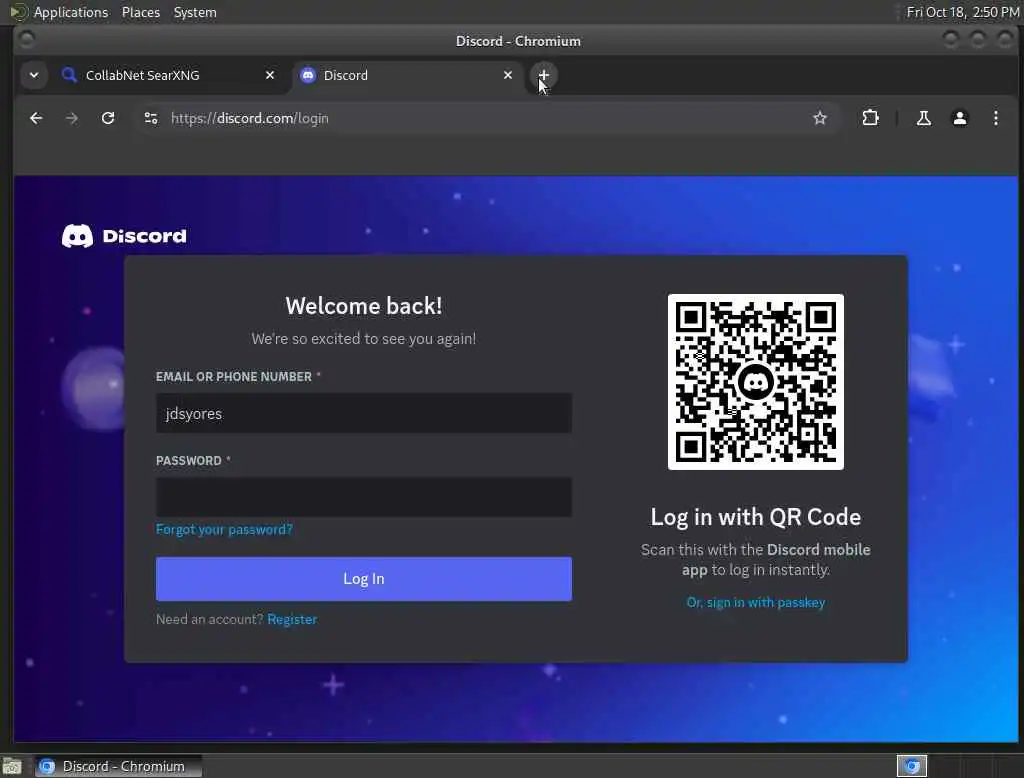The image size is (1024, 778).
Task: Open the System menu
Action: (x=195, y=12)
